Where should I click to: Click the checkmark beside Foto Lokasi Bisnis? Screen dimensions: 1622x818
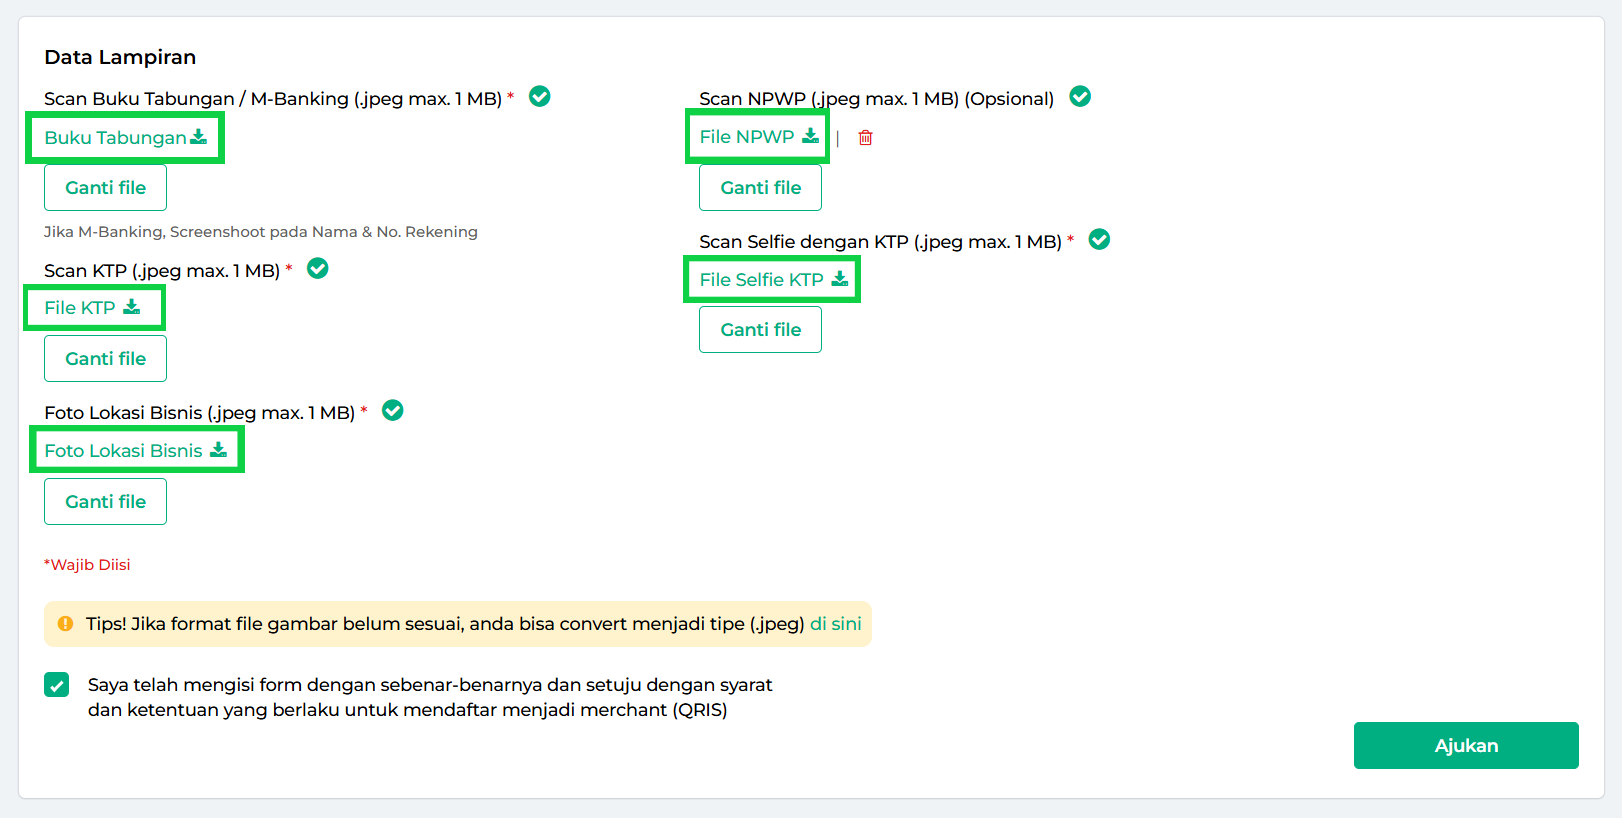pyautogui.click(x=393, y=411)
